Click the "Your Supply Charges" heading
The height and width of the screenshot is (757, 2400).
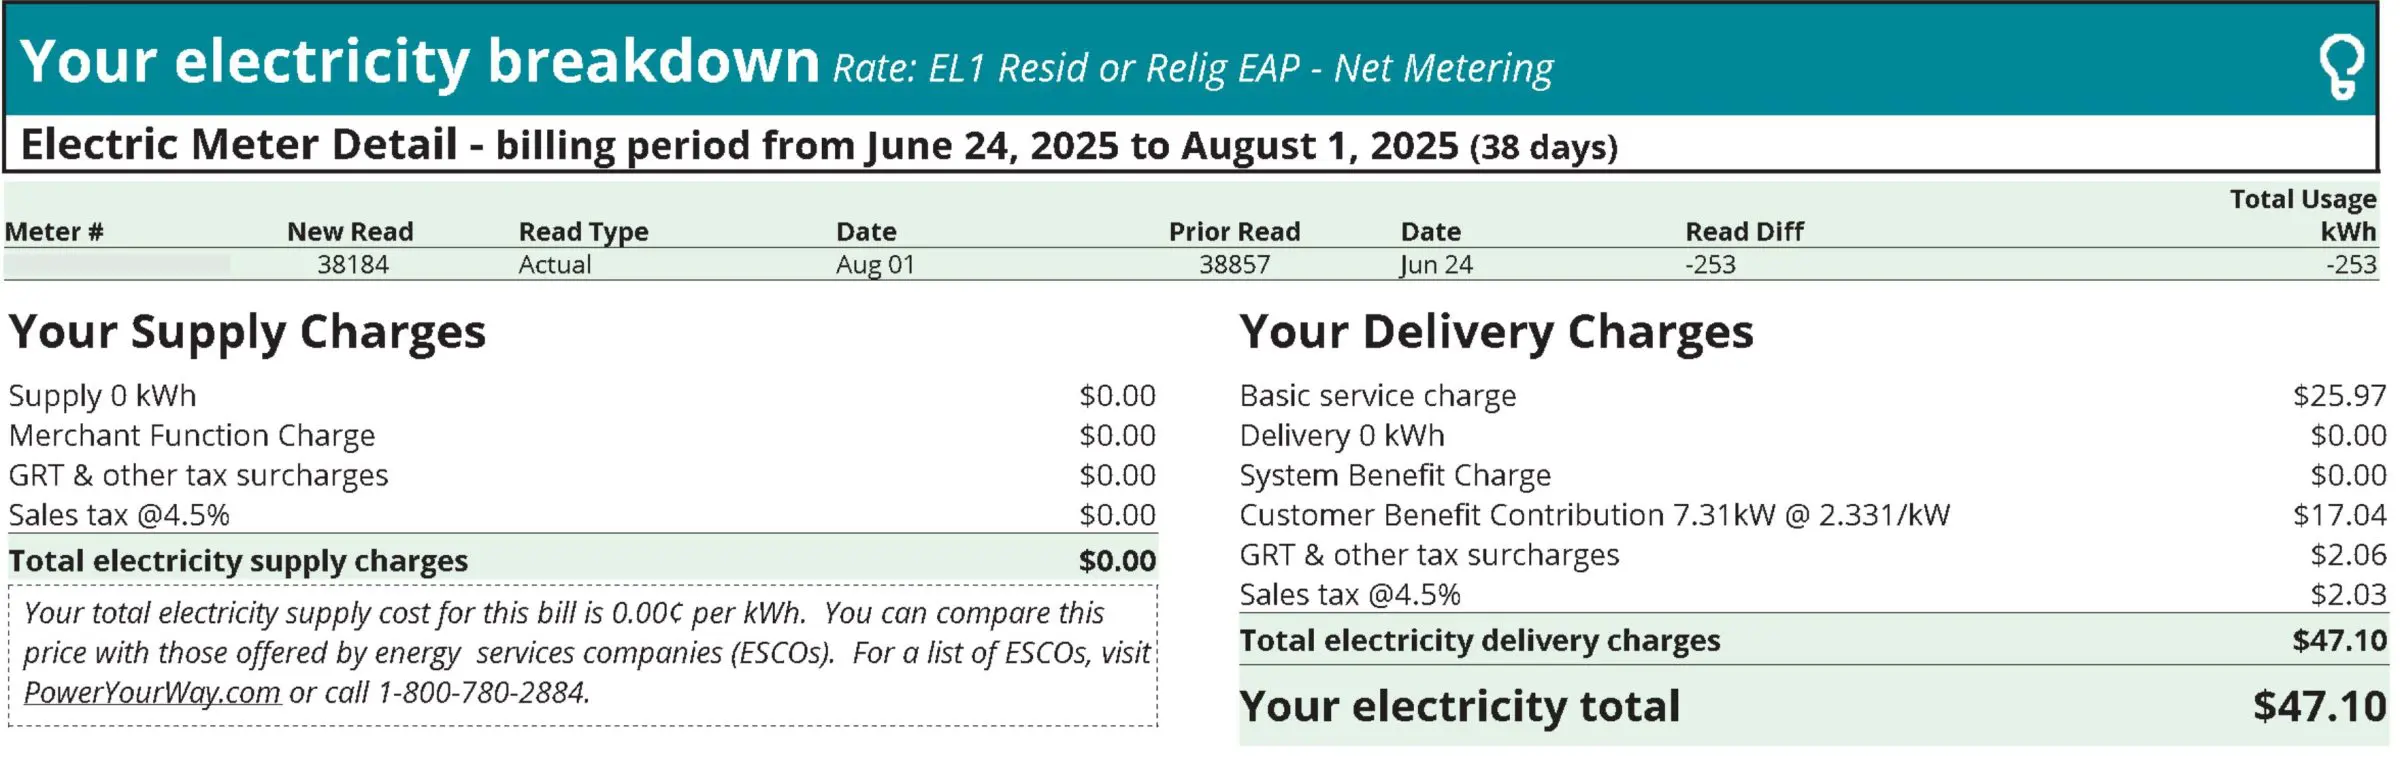(247, 332)
